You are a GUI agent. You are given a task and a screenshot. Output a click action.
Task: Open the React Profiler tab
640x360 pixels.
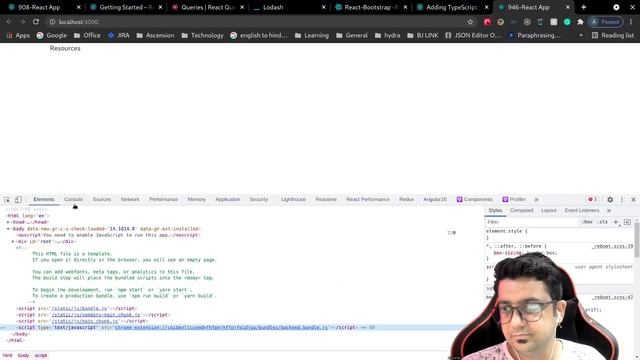[x=514, y=200]
